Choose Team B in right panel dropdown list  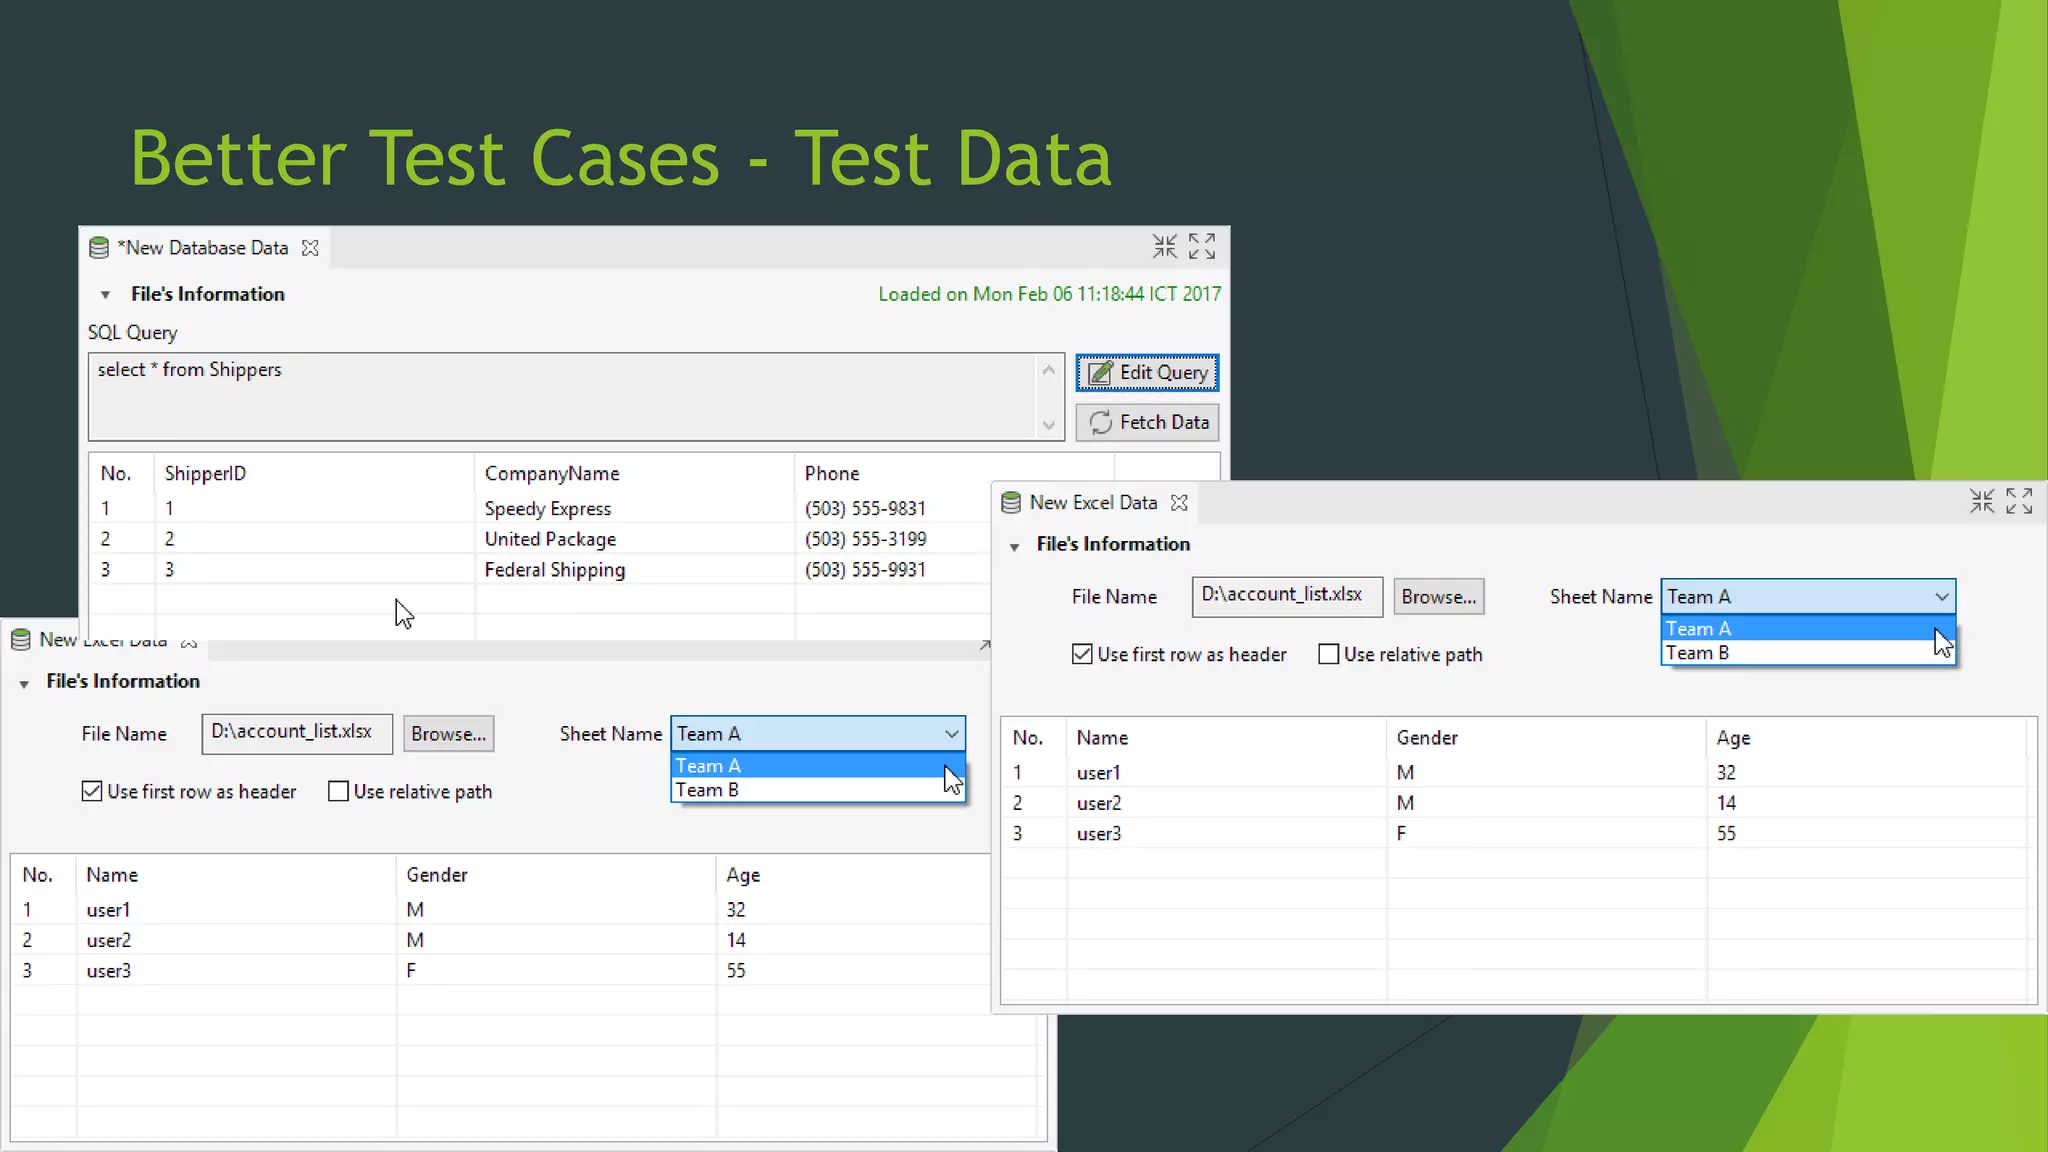1807,652
